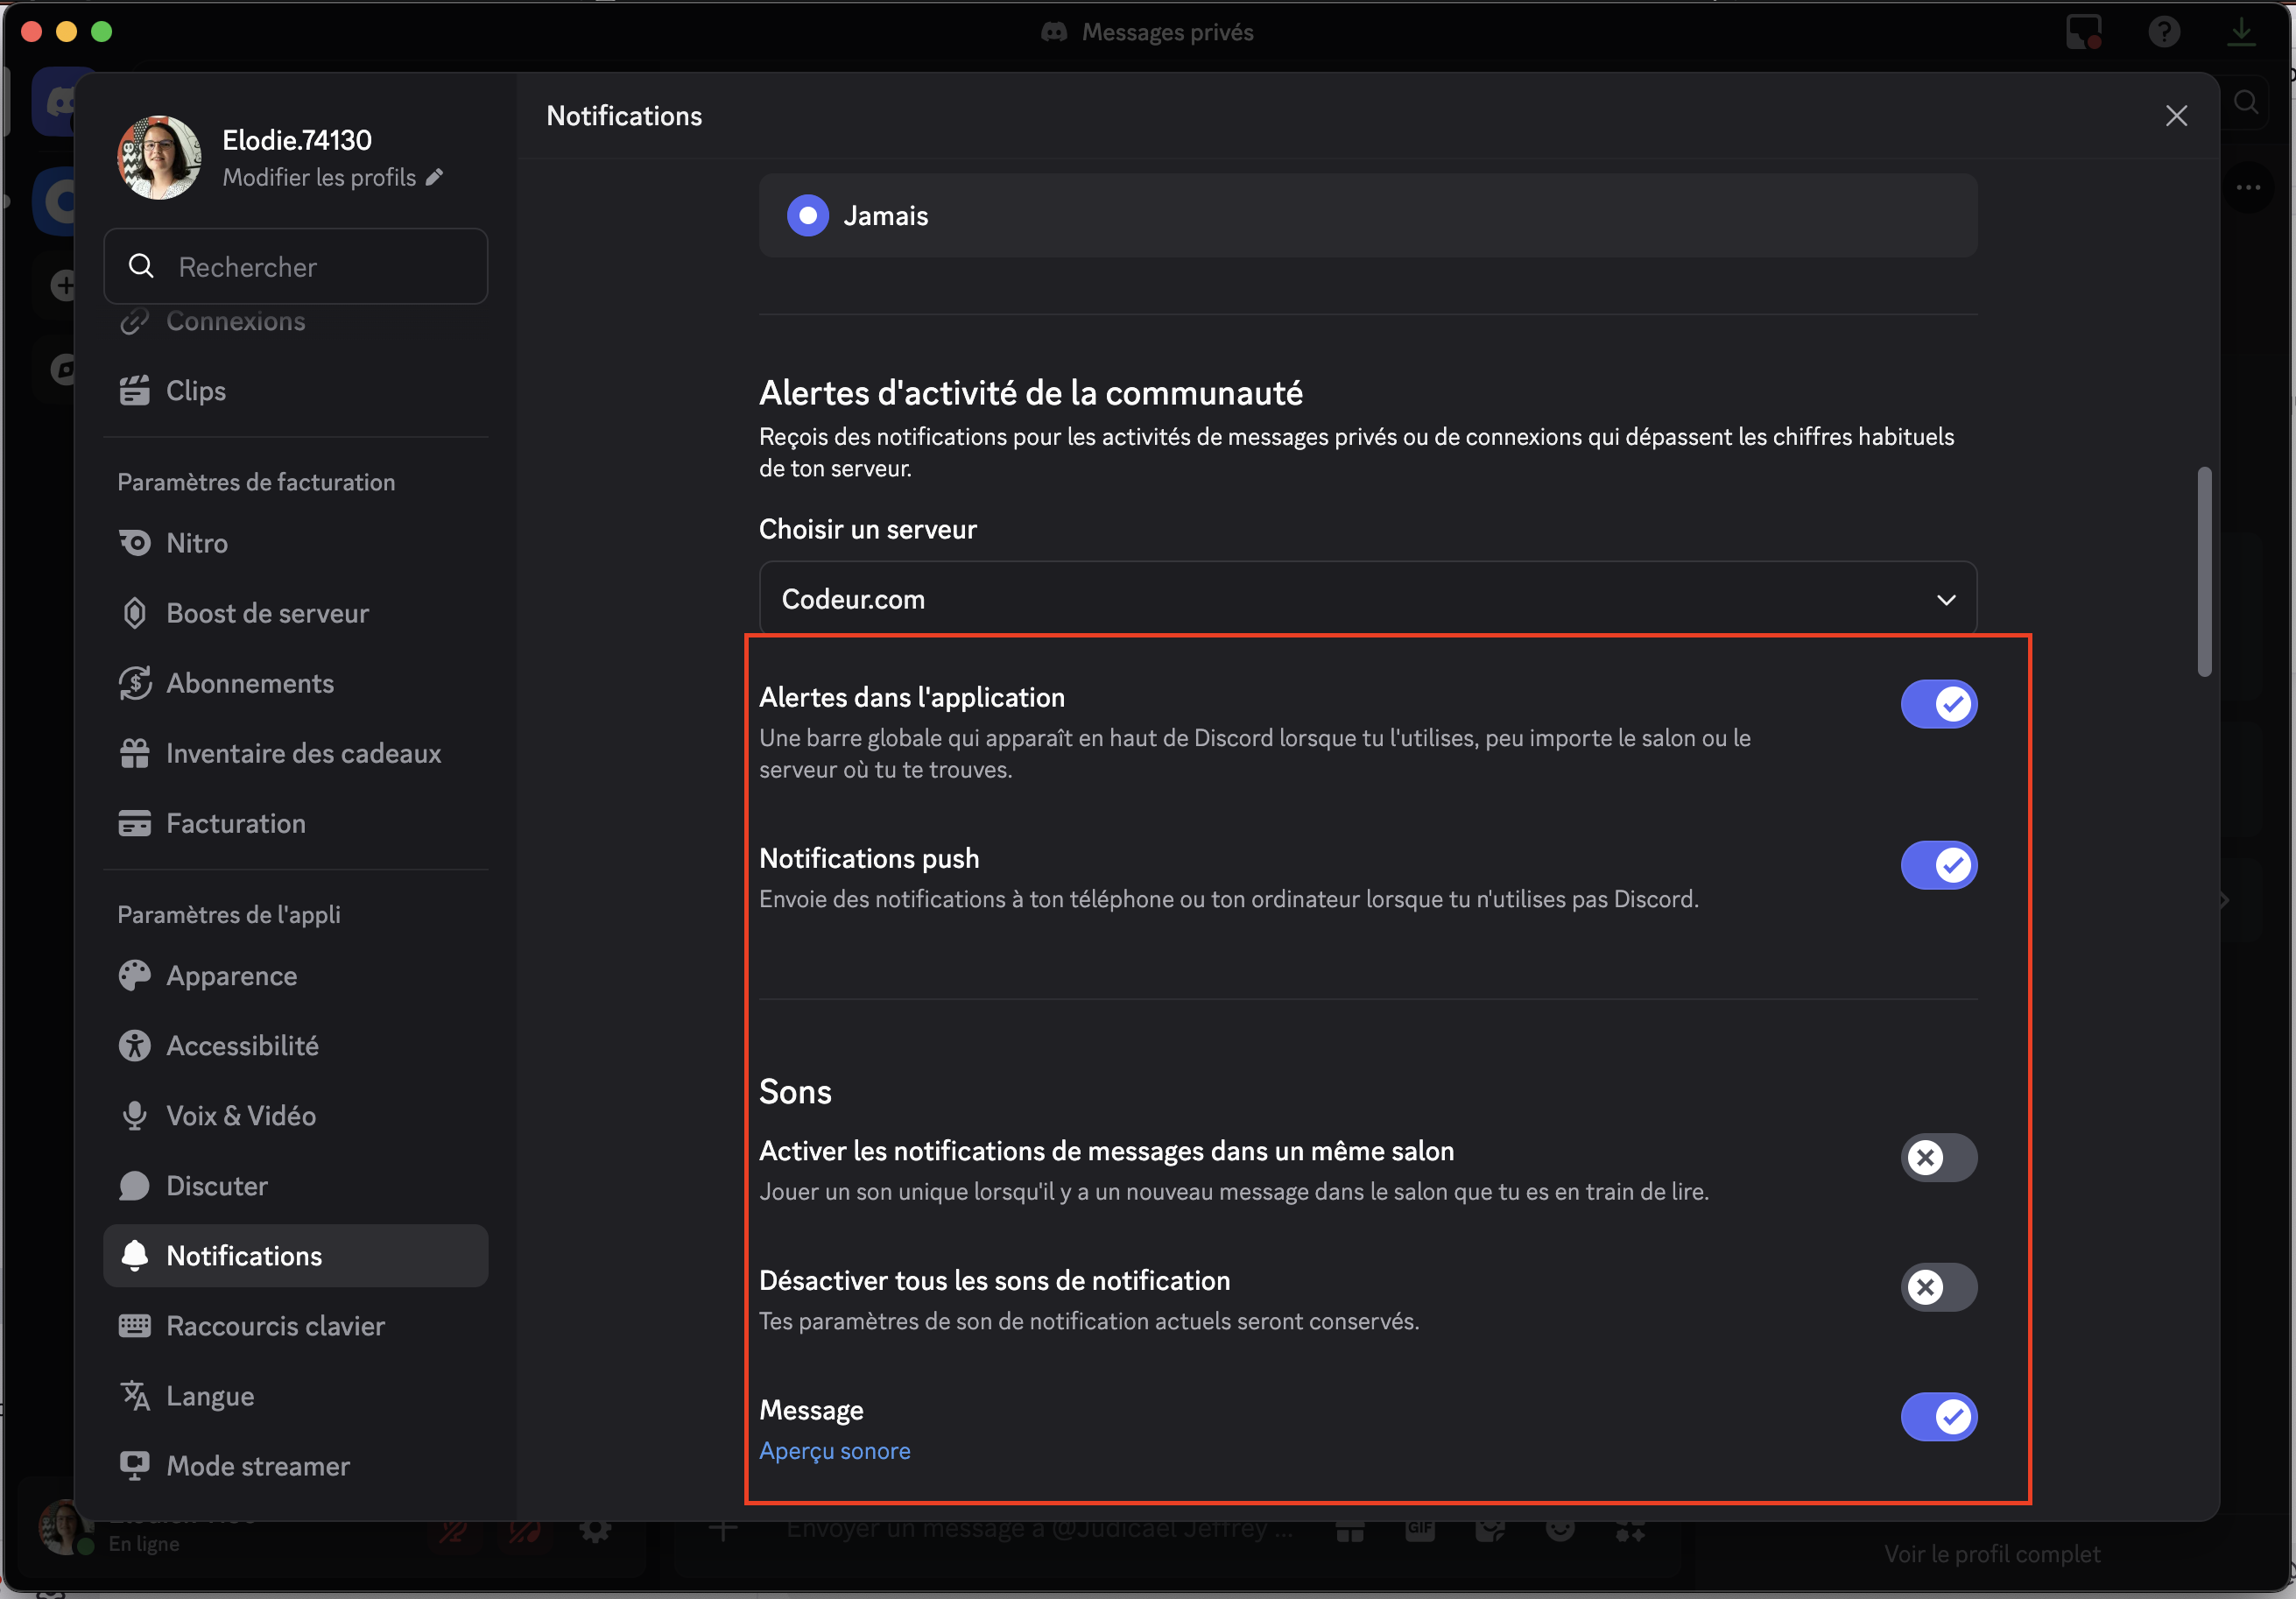Viewport: 2296px width, 1599px height.
Task: Switch to the Langue settings
Action: 210,1396
